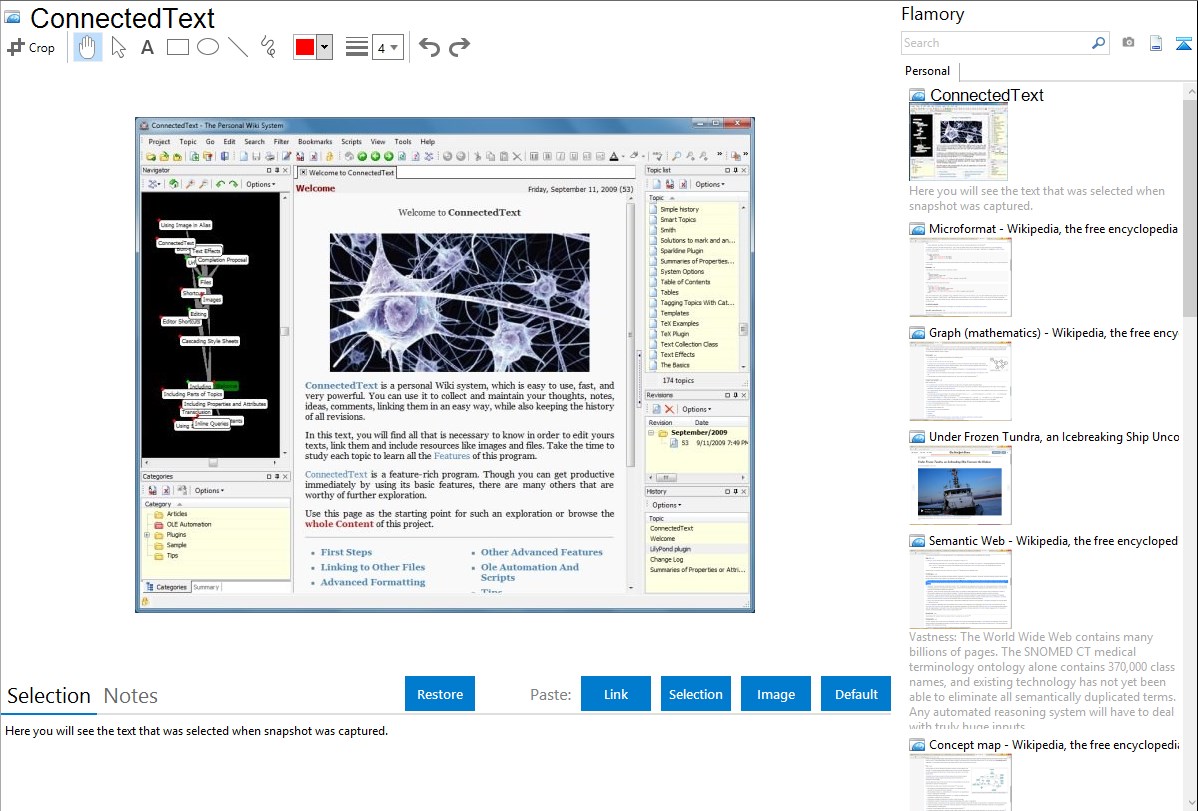Open Topic list Options dropdown in screenshot
This screenshot has height=811, width=1198.
click(710, 184)
